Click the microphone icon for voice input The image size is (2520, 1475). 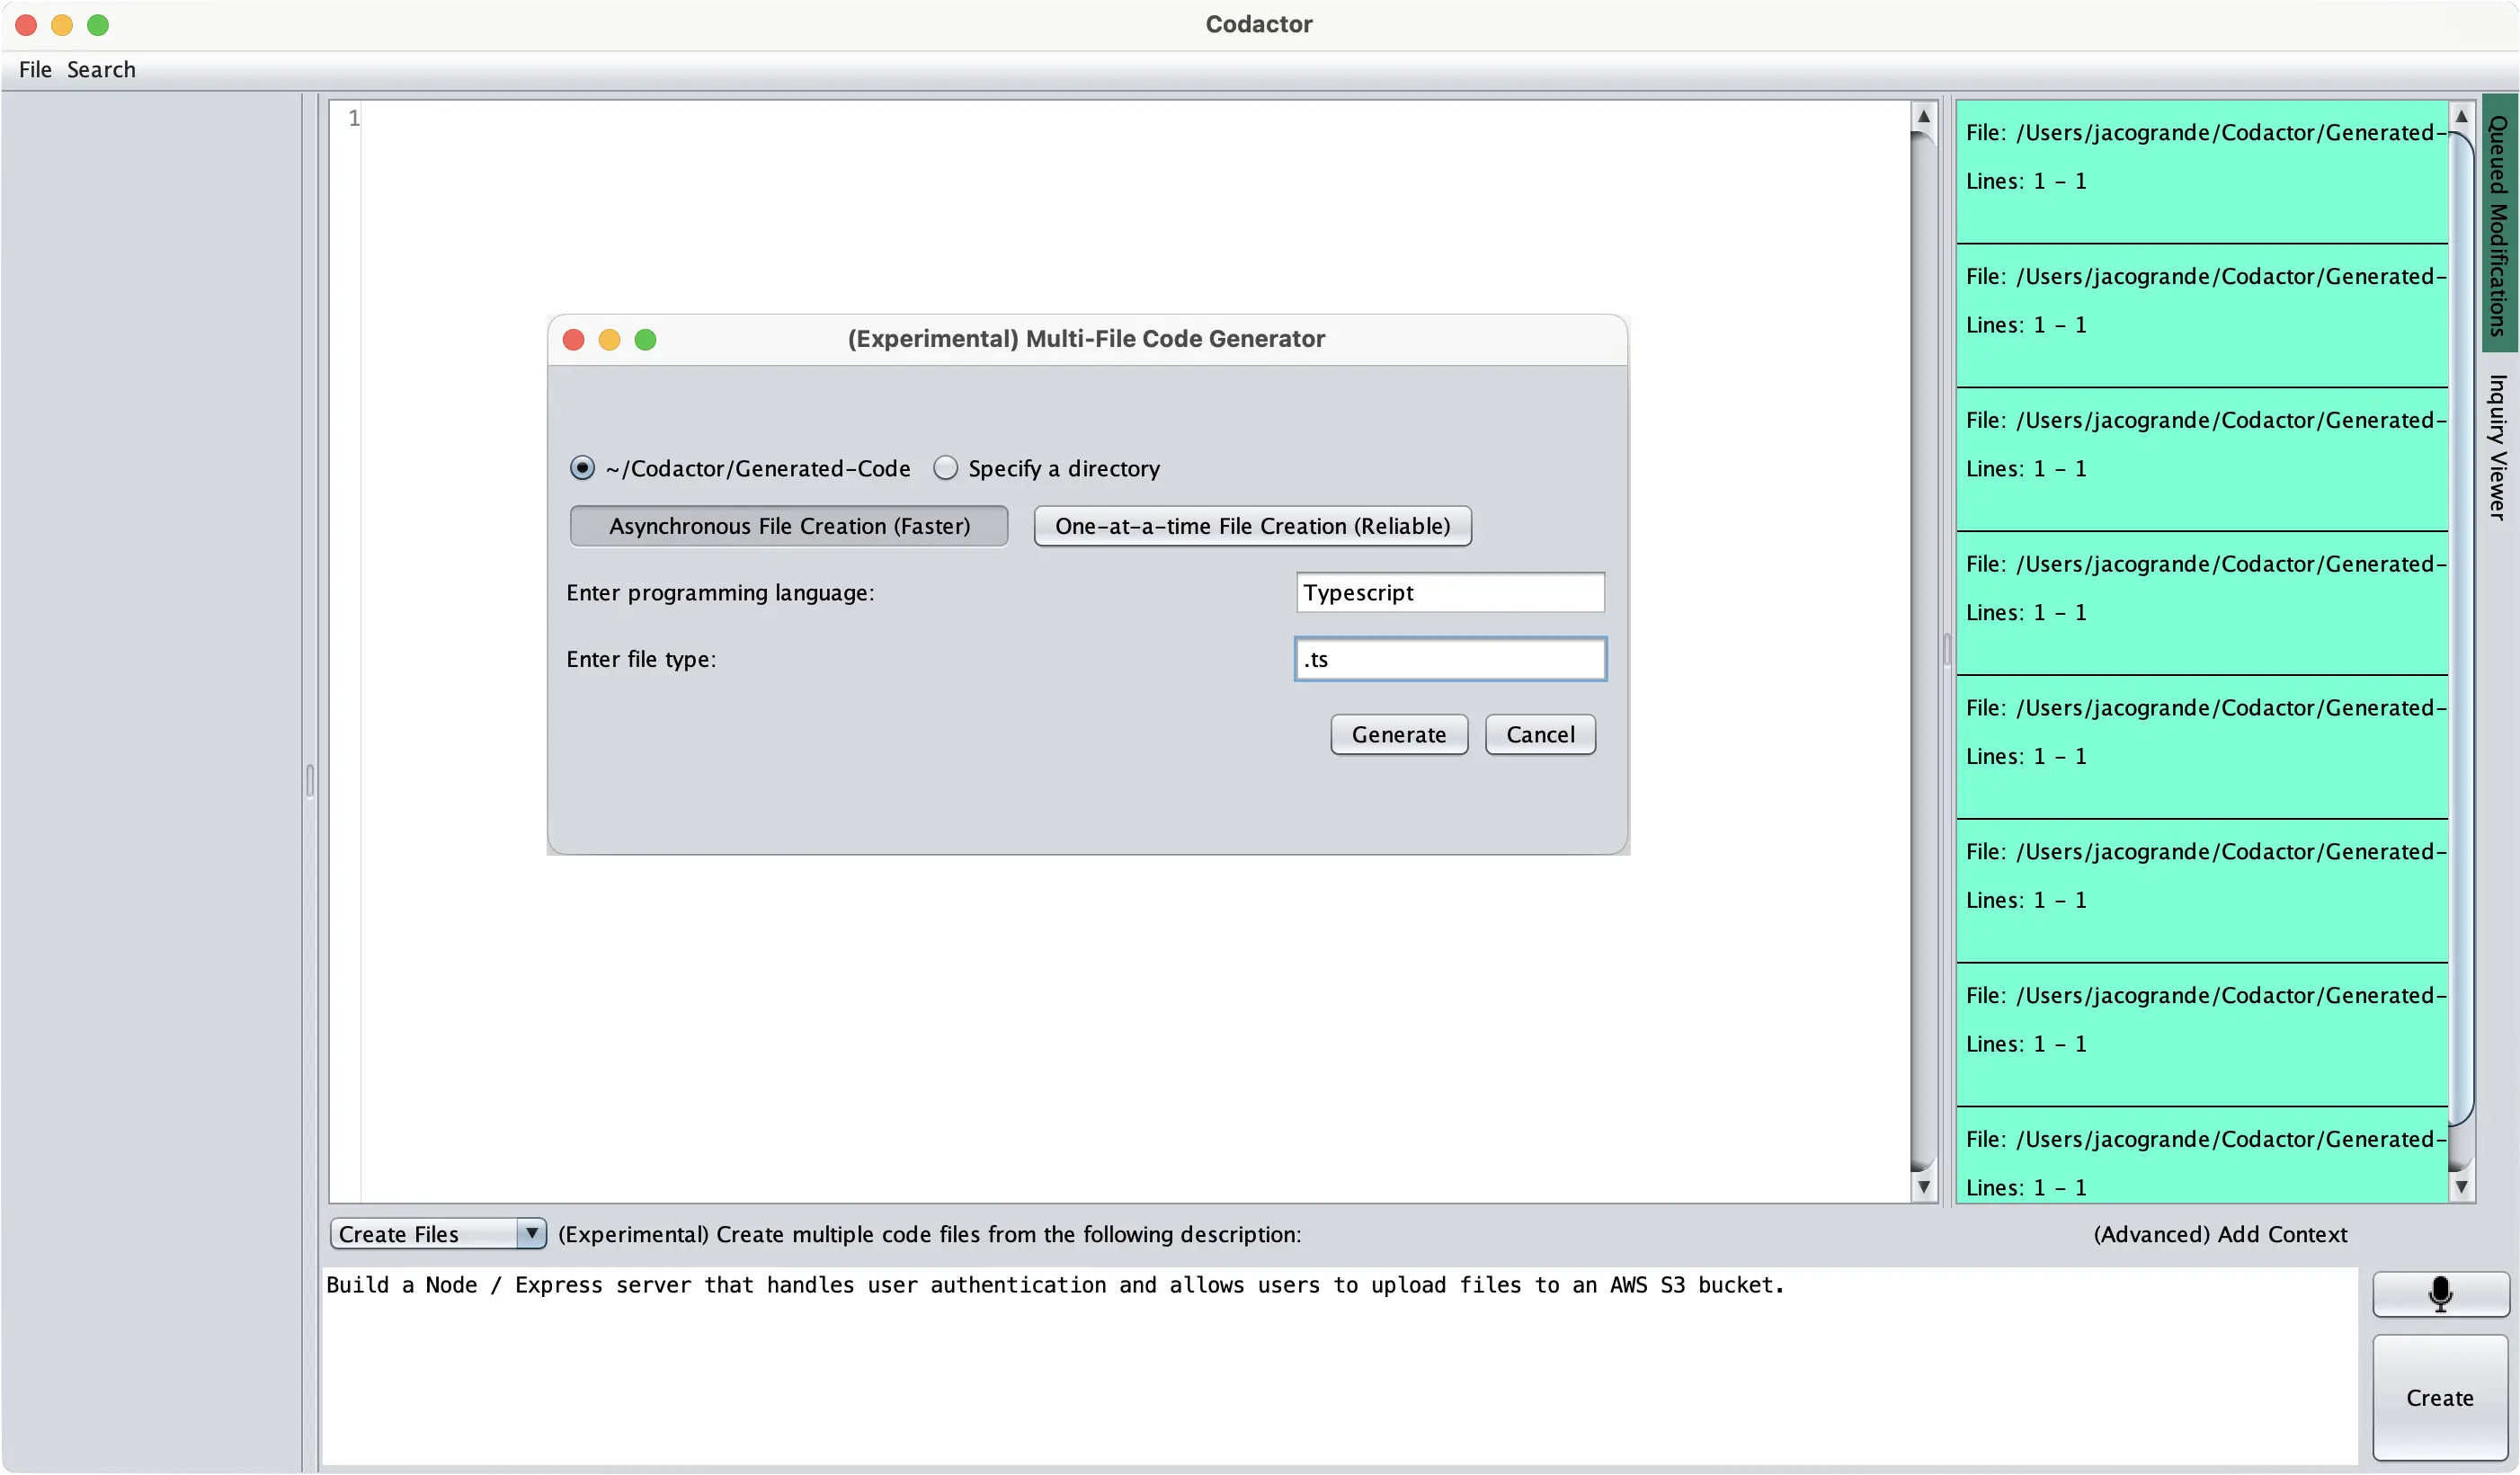pyautogui.click(x=2440, y=1294)
